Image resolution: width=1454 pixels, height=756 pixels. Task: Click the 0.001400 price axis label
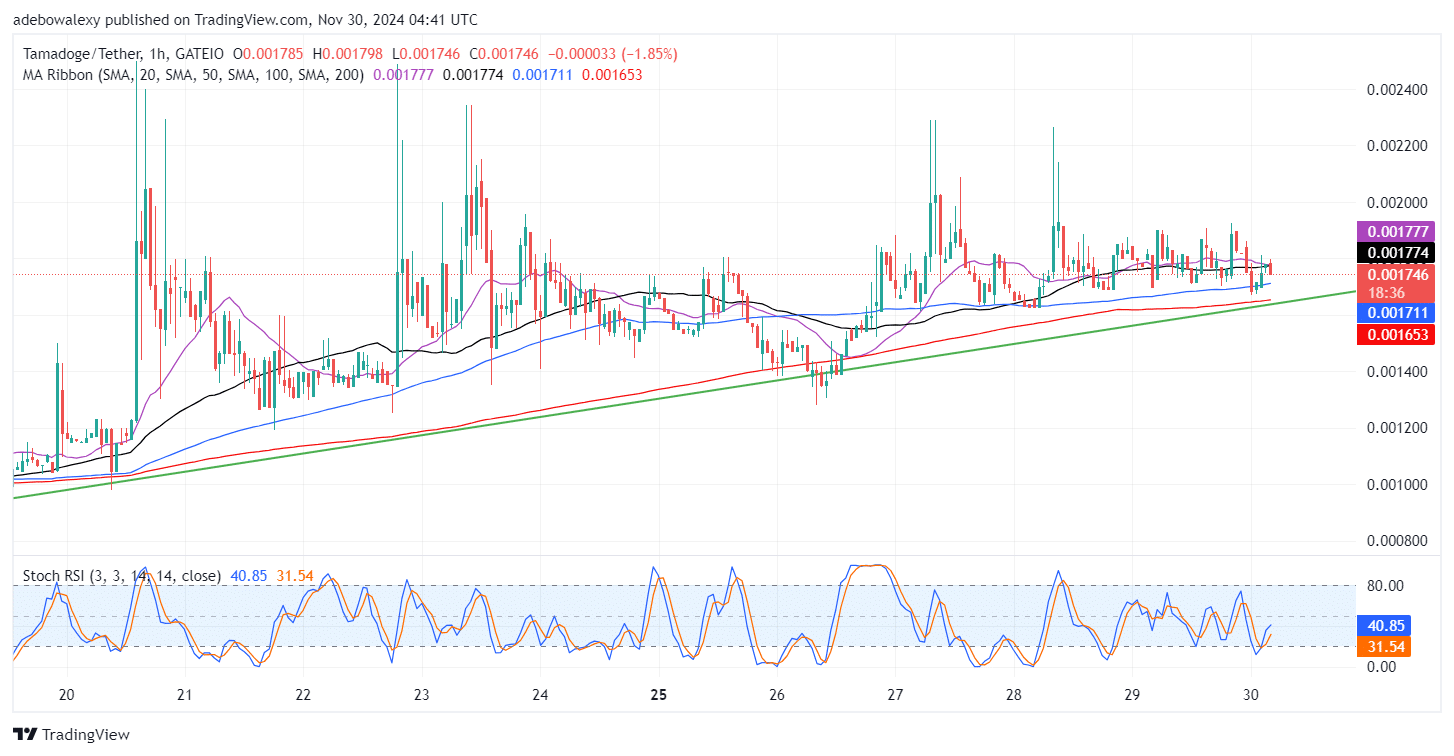[x=1397, y=372]
